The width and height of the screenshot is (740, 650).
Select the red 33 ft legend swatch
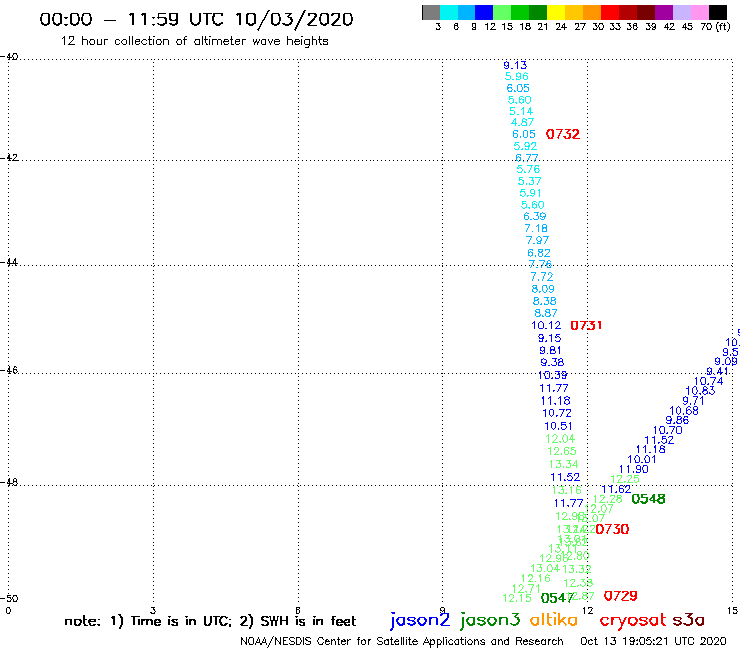pos(609,12)
